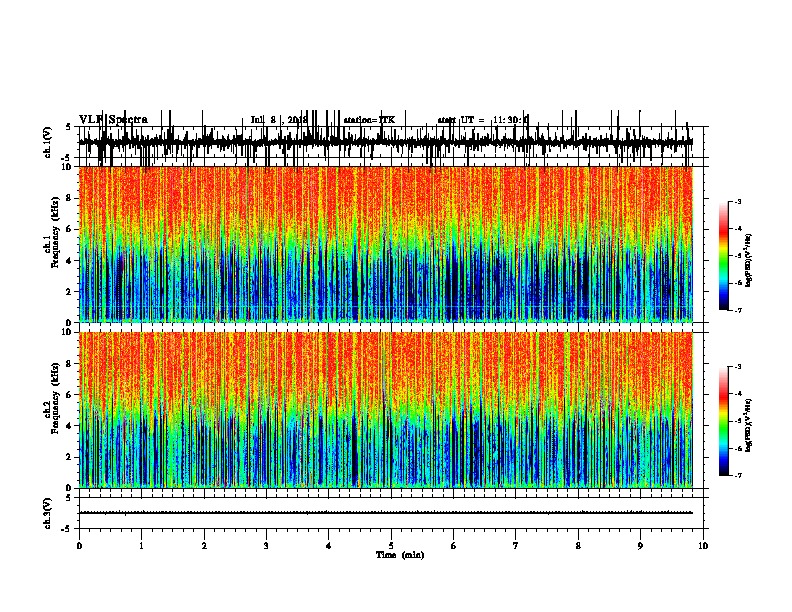Click the time axis tick label "7"
792x612 pixels.
516,546
